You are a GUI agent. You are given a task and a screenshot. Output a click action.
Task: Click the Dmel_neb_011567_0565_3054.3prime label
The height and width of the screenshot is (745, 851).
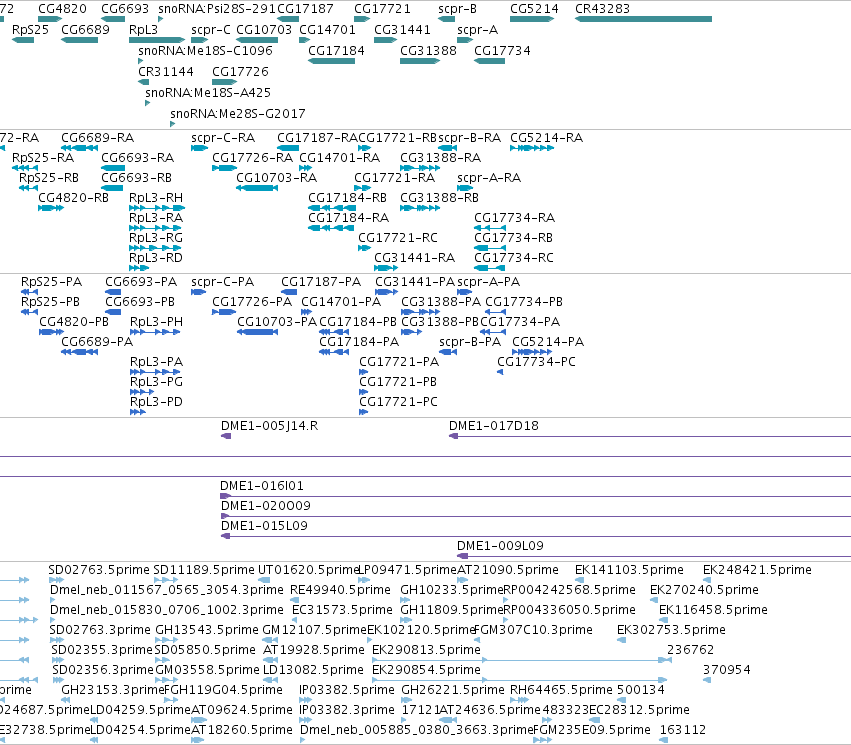coord(167,590)
